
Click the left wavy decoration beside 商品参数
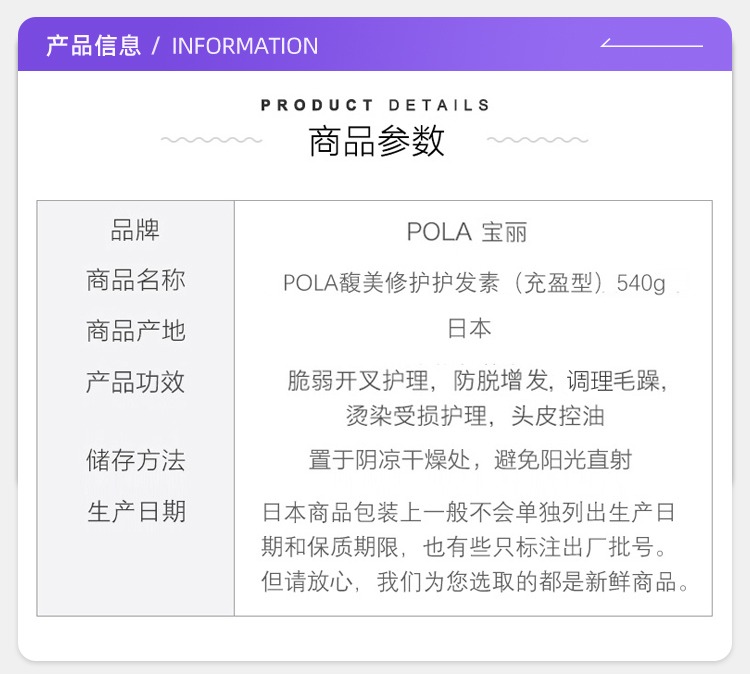coord(211,140)
